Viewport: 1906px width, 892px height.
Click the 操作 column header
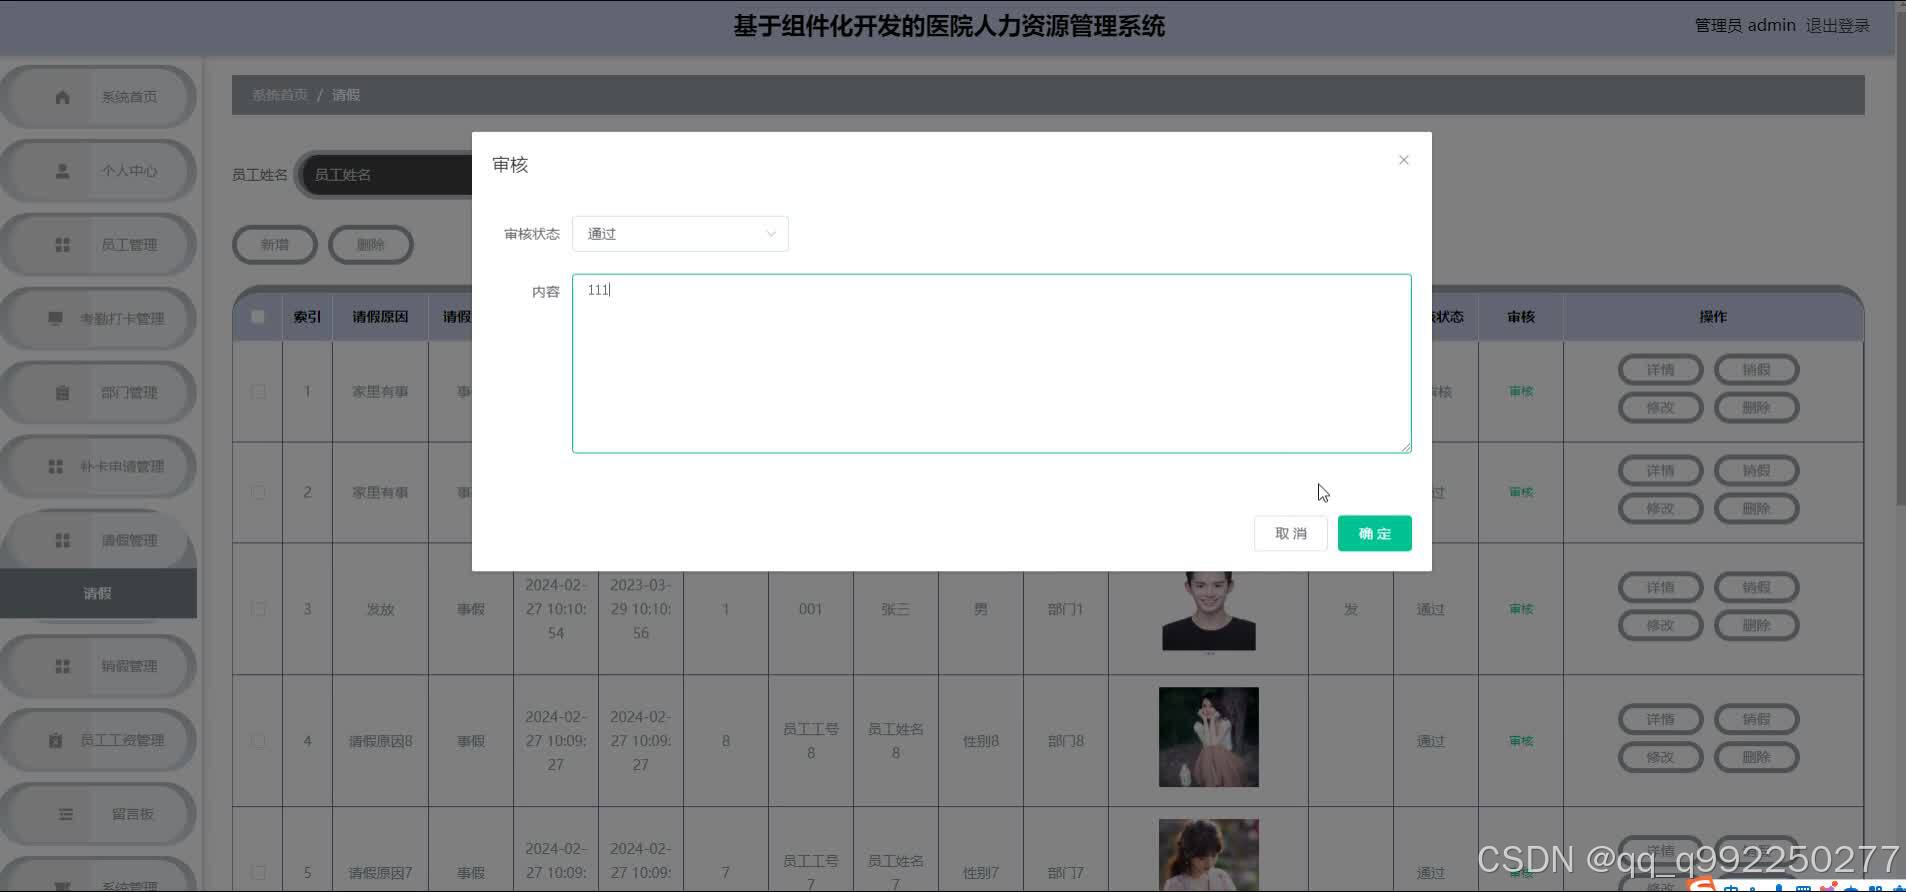[x=1713, y=317]
